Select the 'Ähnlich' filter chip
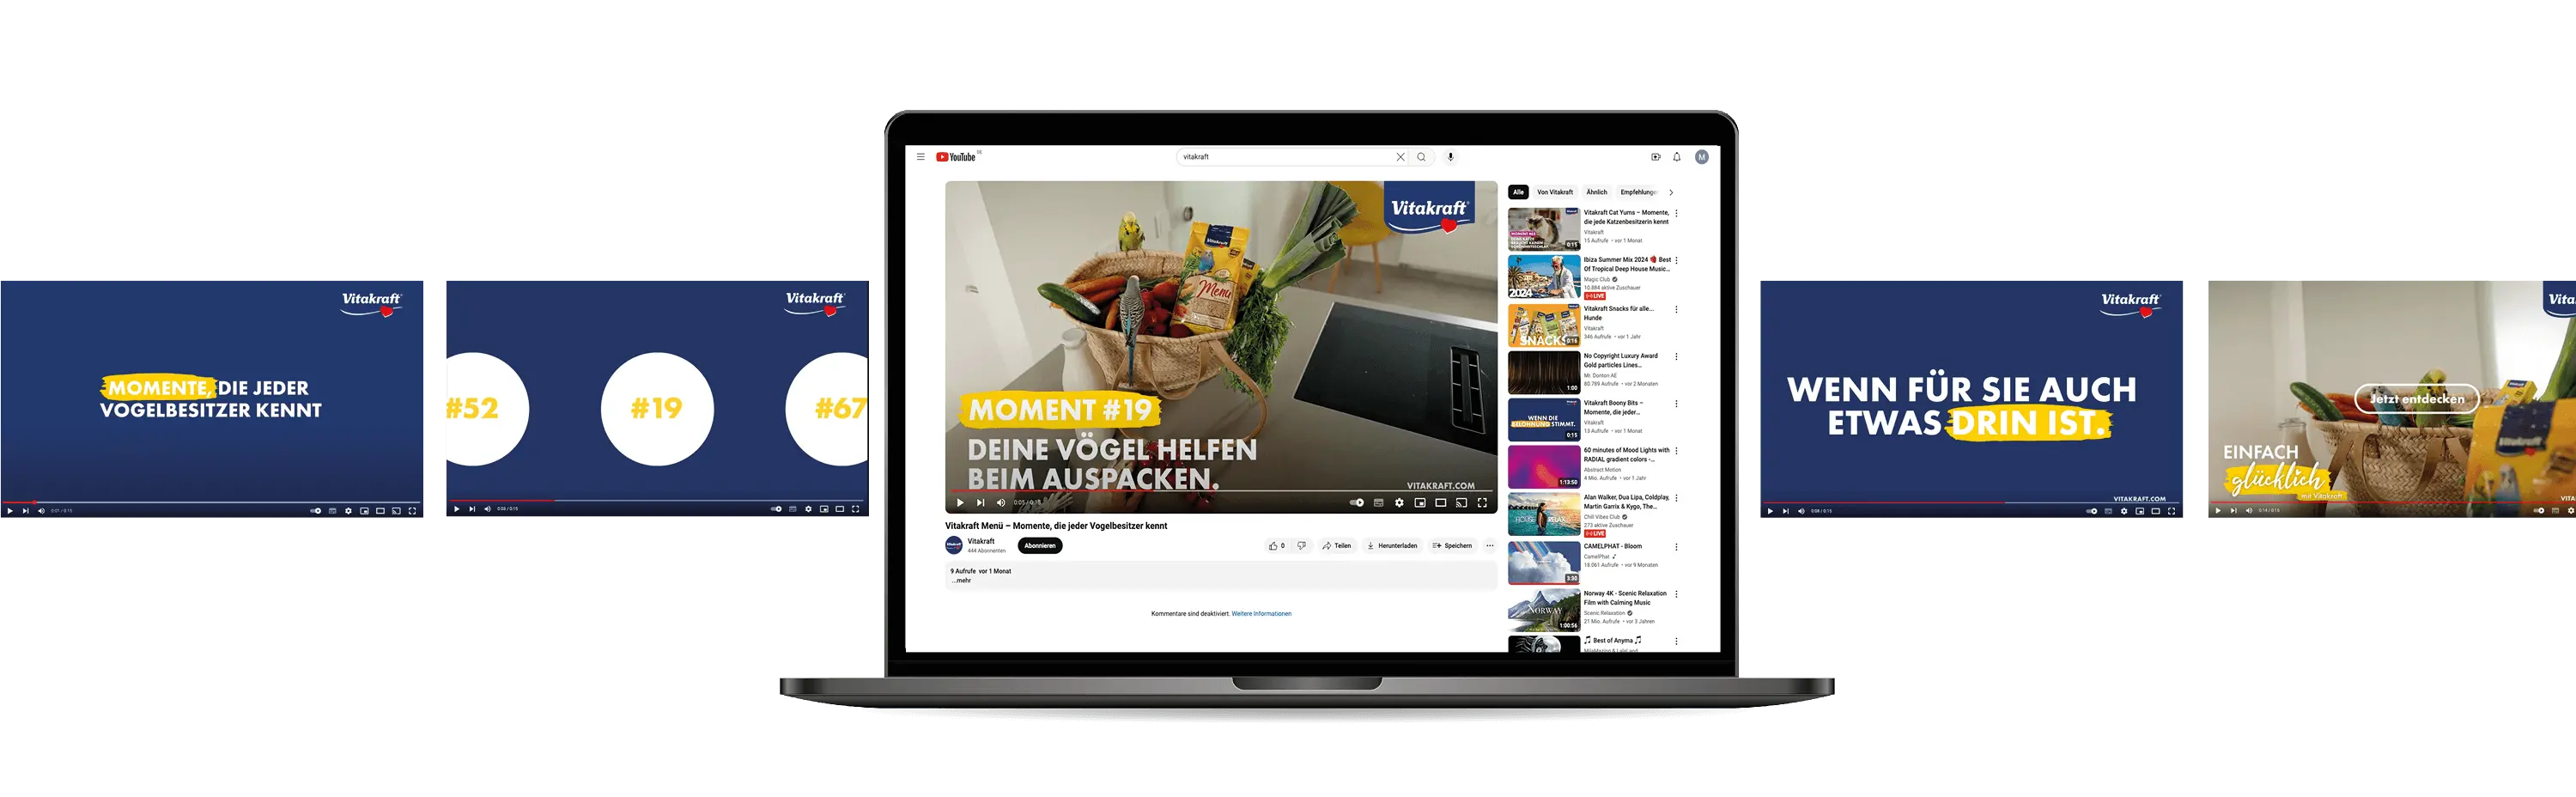Image resolution: width=2576 pixels, height=797 pixels. click(1596, 192)
